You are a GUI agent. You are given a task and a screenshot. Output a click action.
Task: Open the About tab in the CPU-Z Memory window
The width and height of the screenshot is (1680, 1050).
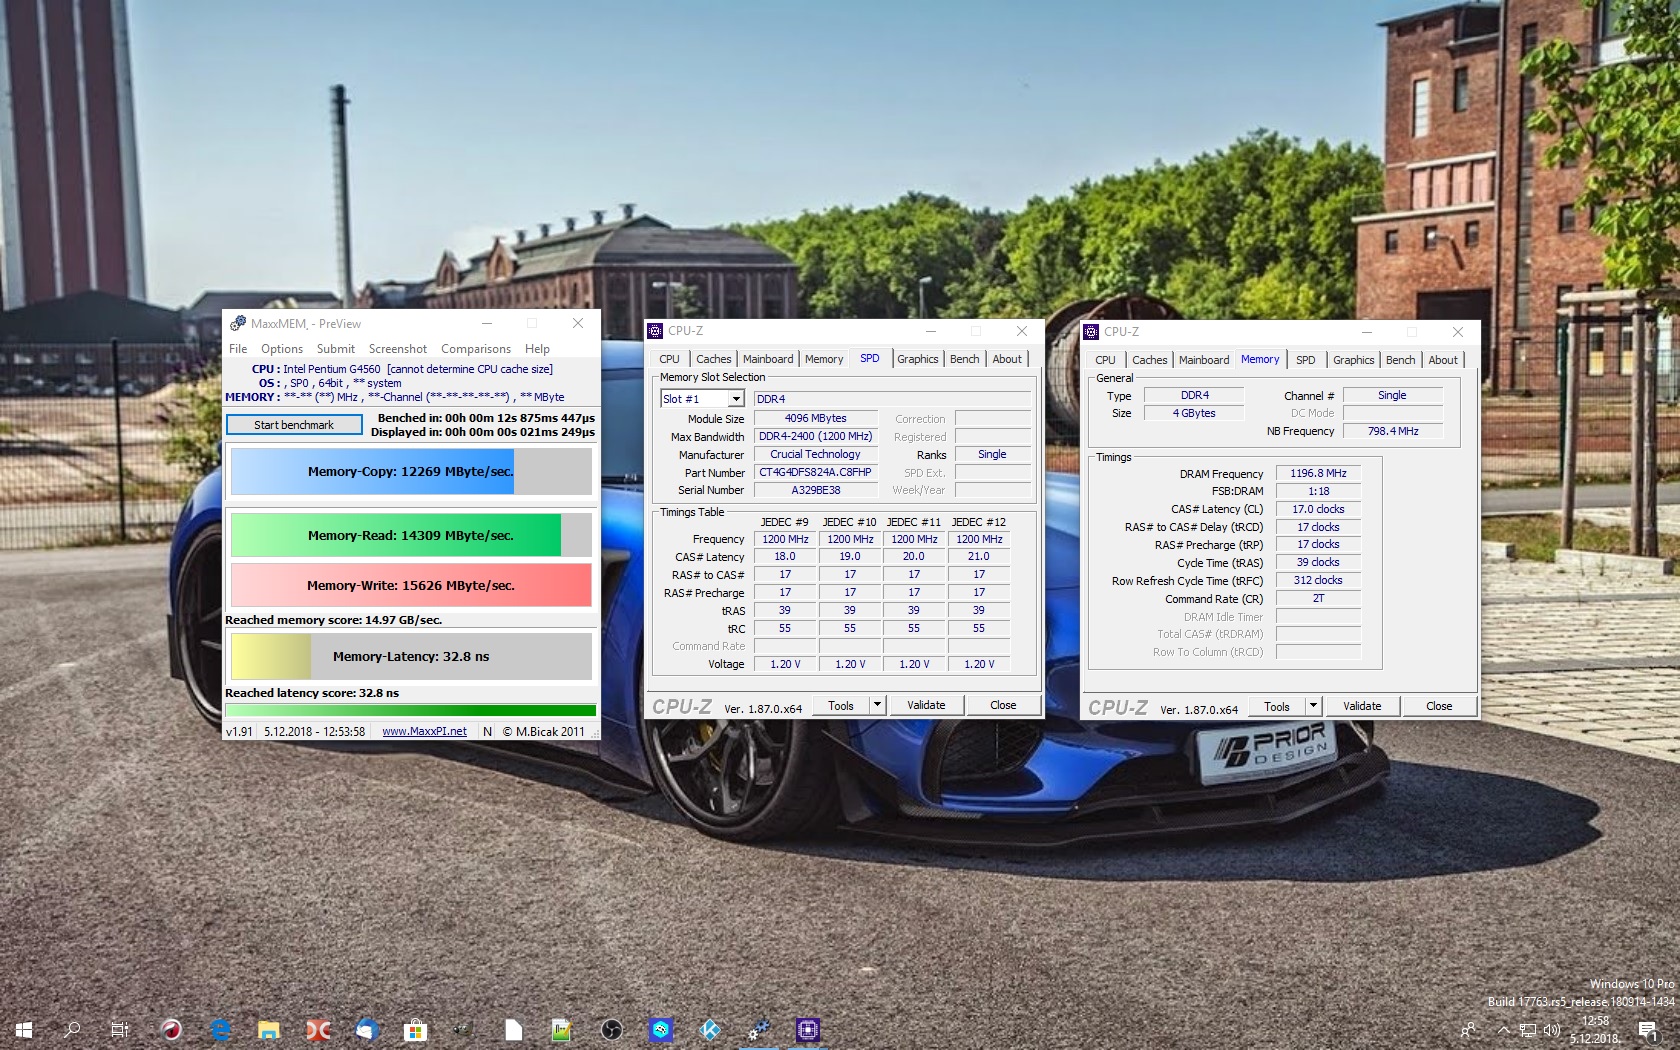(x=1443, y=360)
